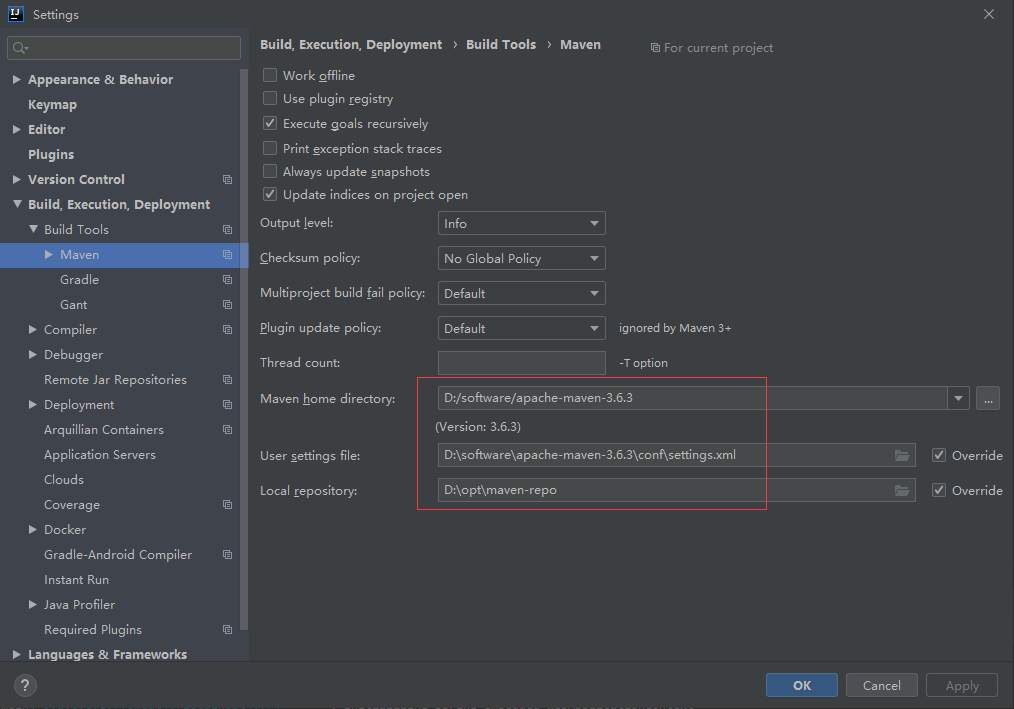The image size is (1014, 709).
Task: Select Gradle under Build Tools
Action: [x=80, y=279]
